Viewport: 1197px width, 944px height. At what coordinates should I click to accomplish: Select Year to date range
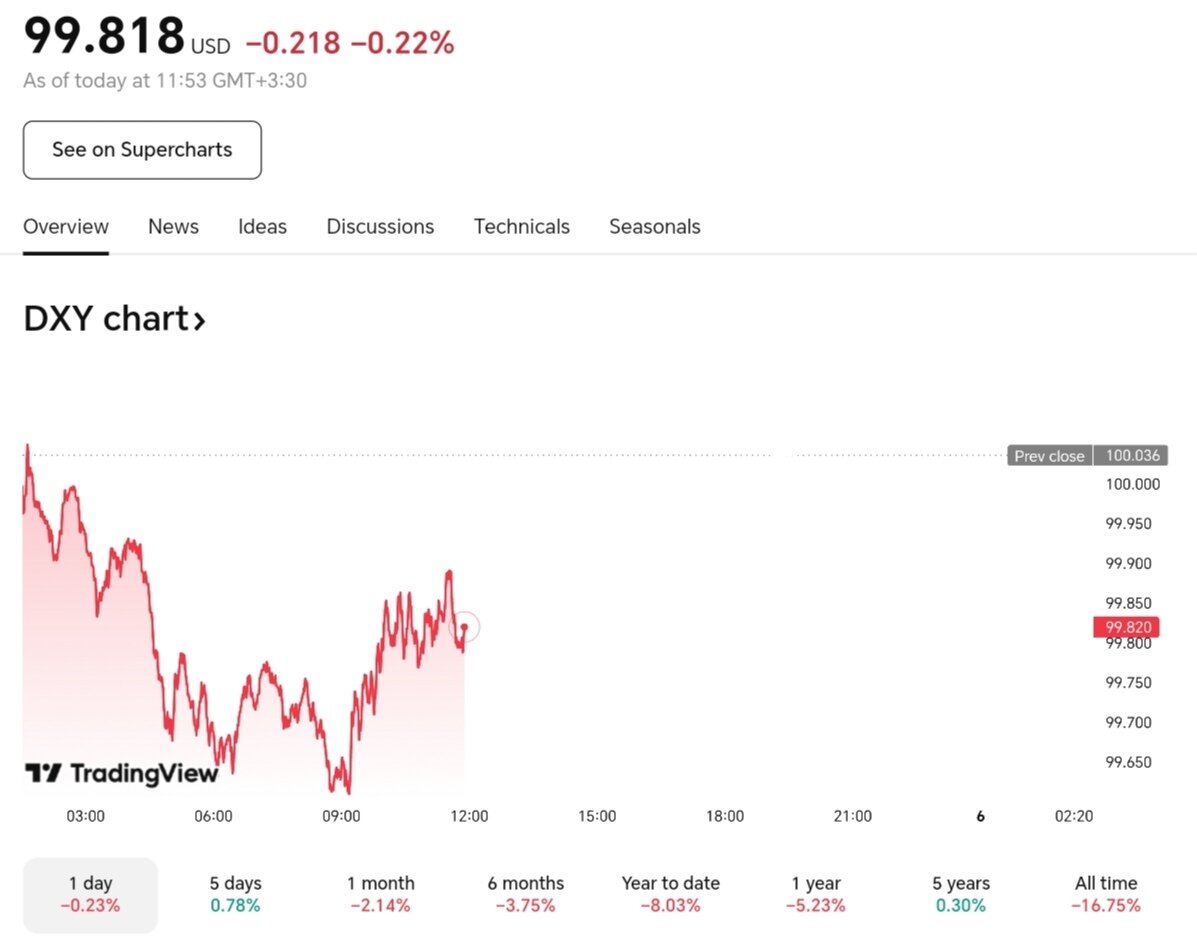pyautogui.click(x=670, y=894)
